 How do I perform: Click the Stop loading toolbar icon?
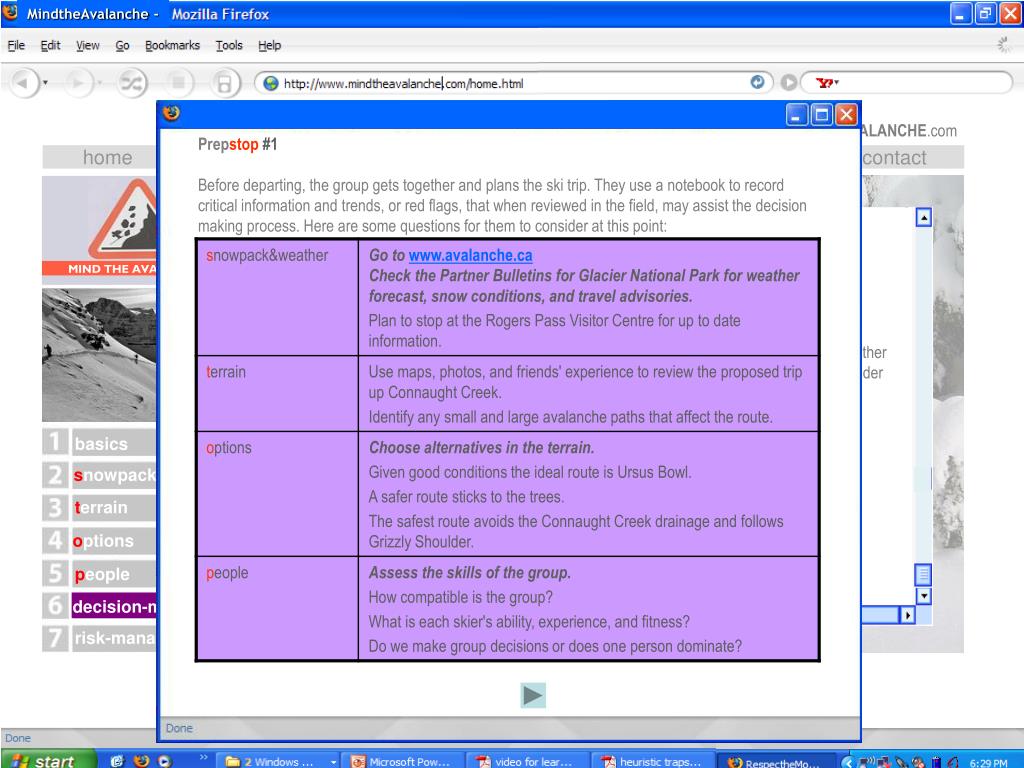coord(178,83)
